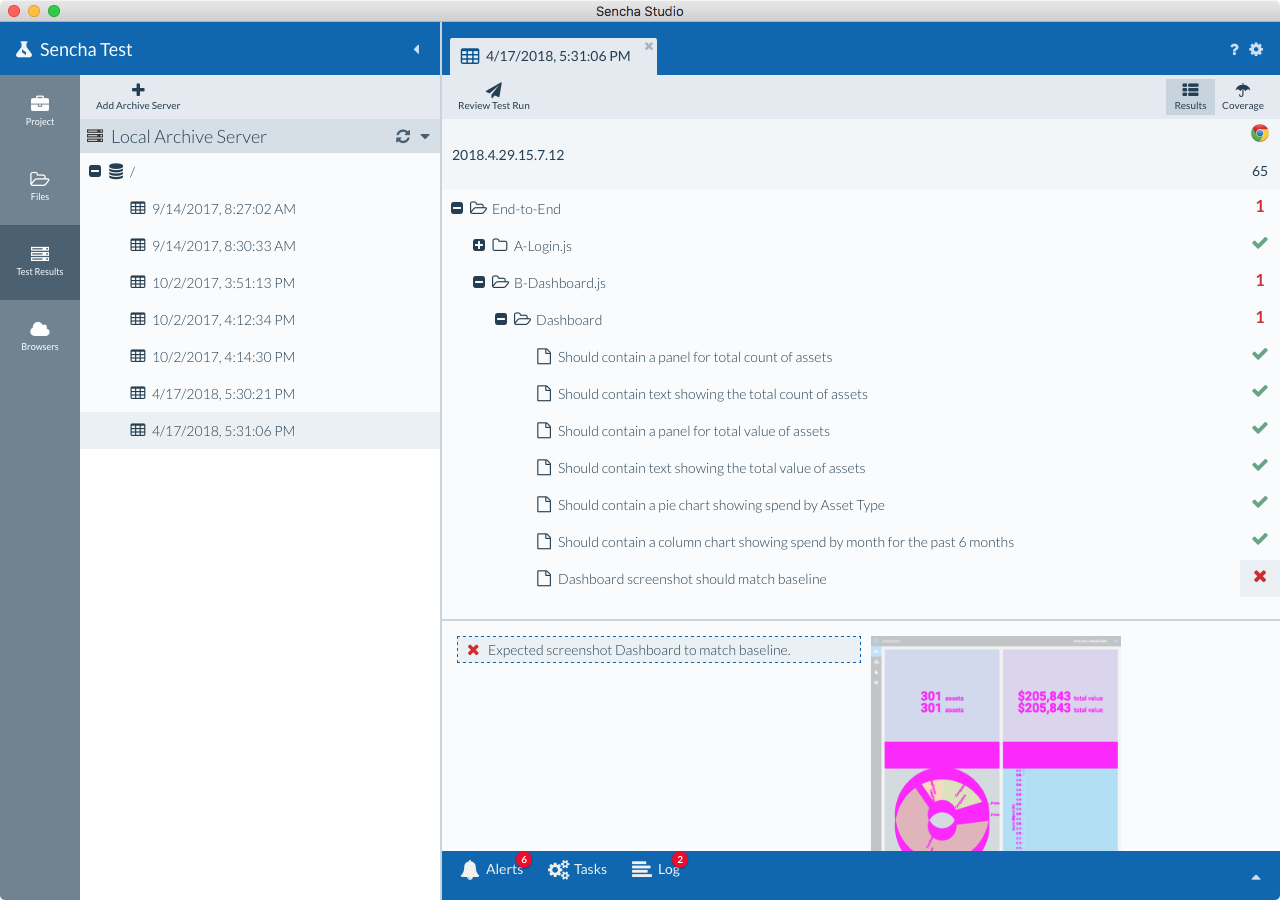1280x900 pixels.
Task: Click the Add Archive Server plus icon
Action: (x=138, y=91)
